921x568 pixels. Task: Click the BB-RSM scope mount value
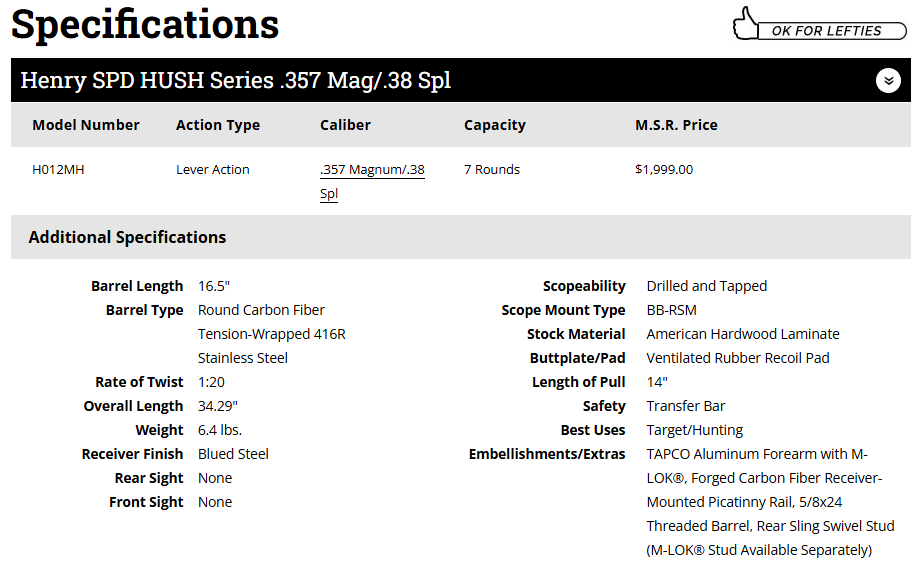tap(672, 310)
